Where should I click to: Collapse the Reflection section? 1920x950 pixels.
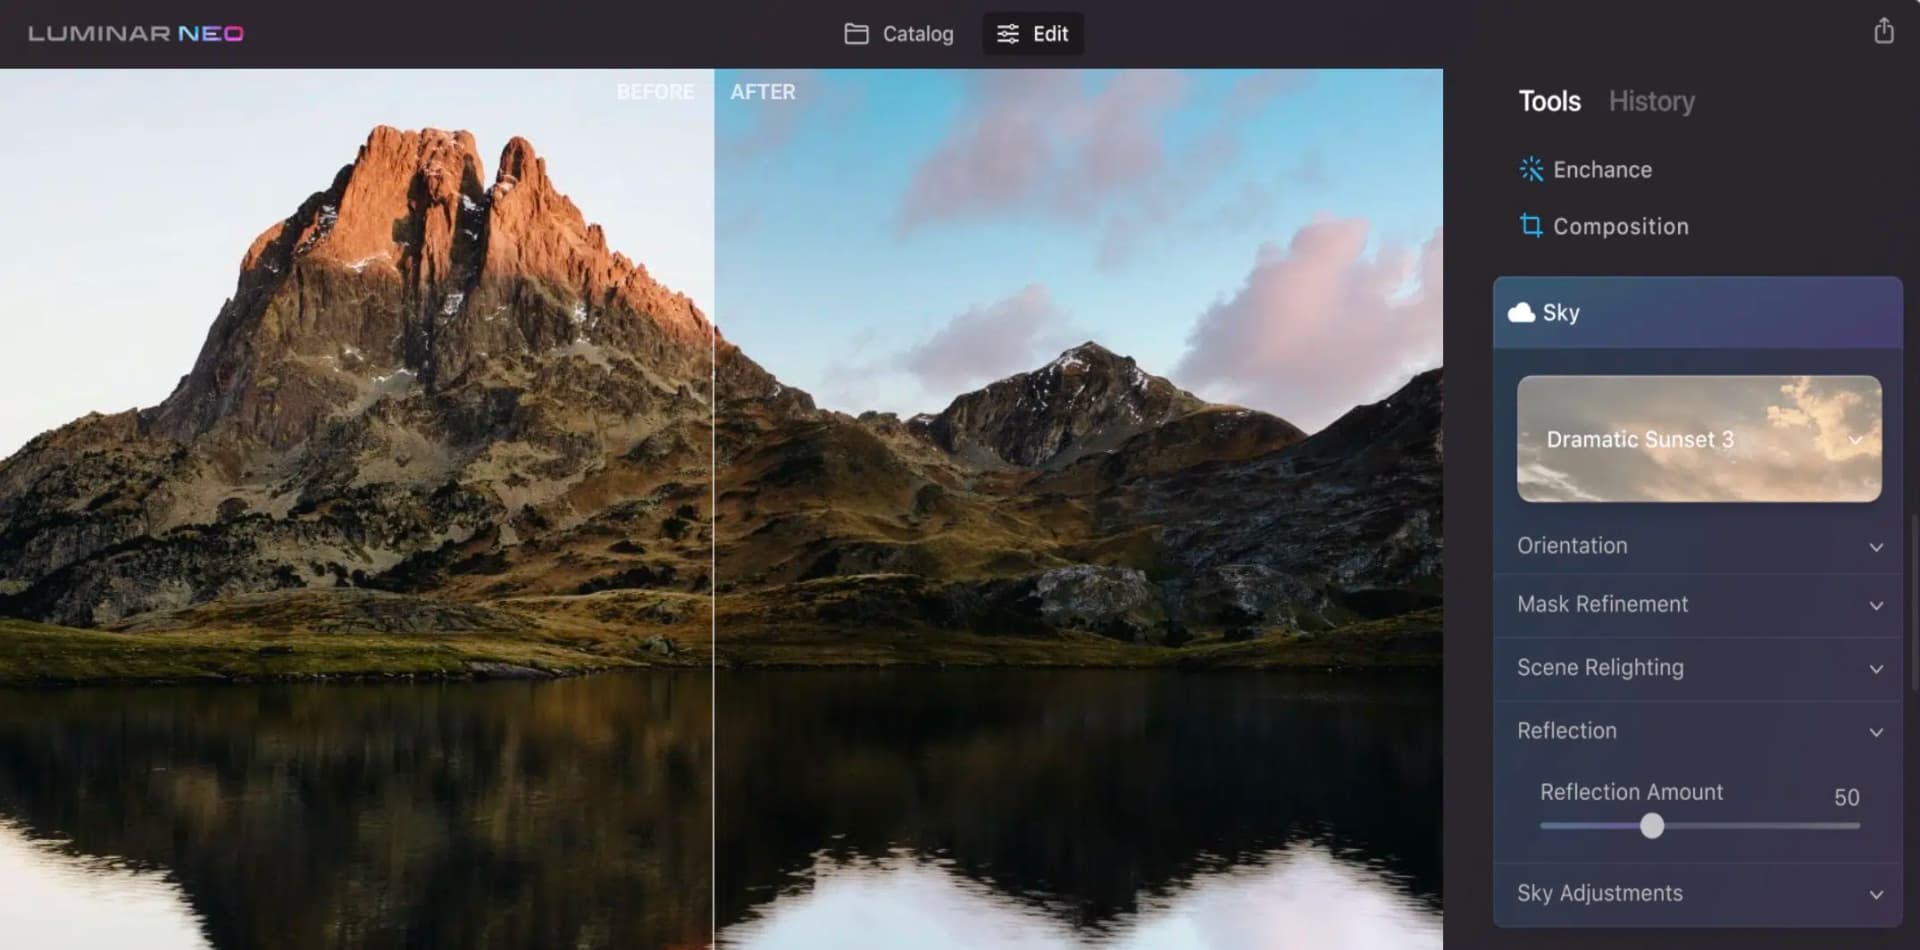1876,732
